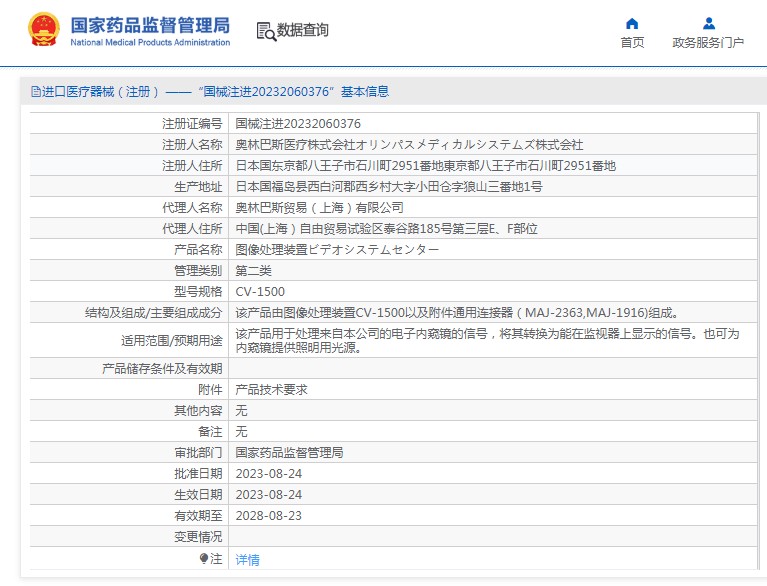Click the 首页 menu label

[632, 43]
